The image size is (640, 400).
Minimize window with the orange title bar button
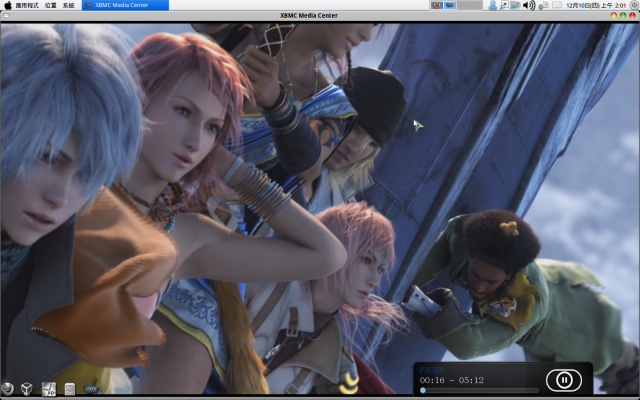(613, 16)
